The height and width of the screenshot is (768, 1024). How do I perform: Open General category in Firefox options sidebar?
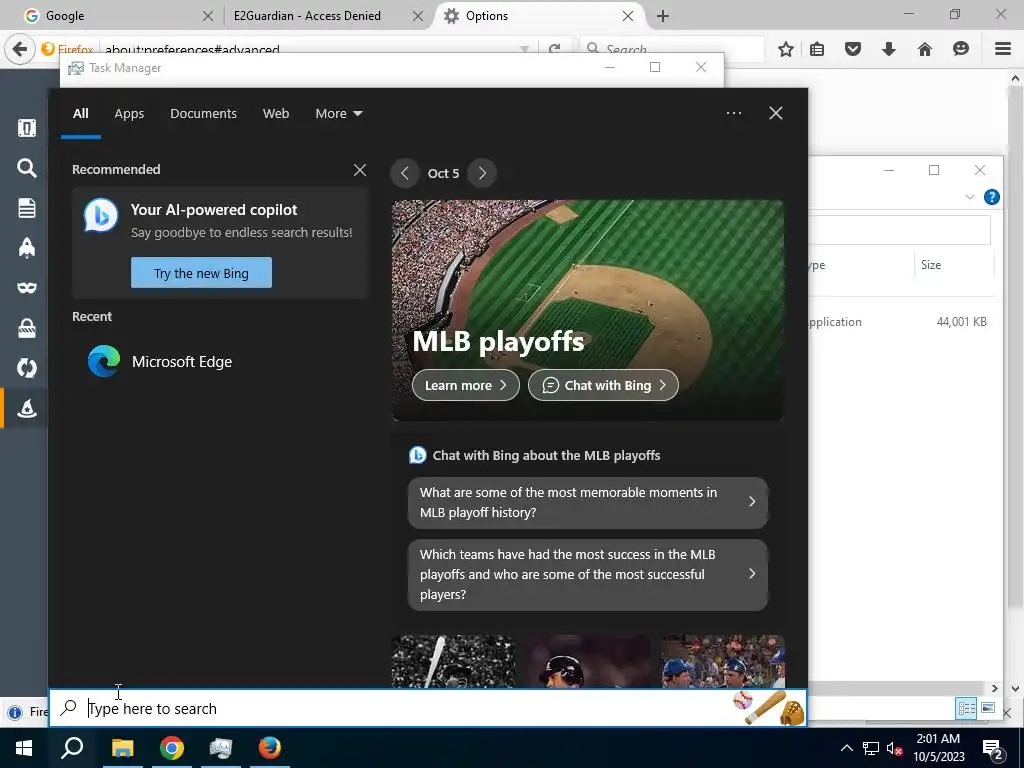click(x=26, y=128)
